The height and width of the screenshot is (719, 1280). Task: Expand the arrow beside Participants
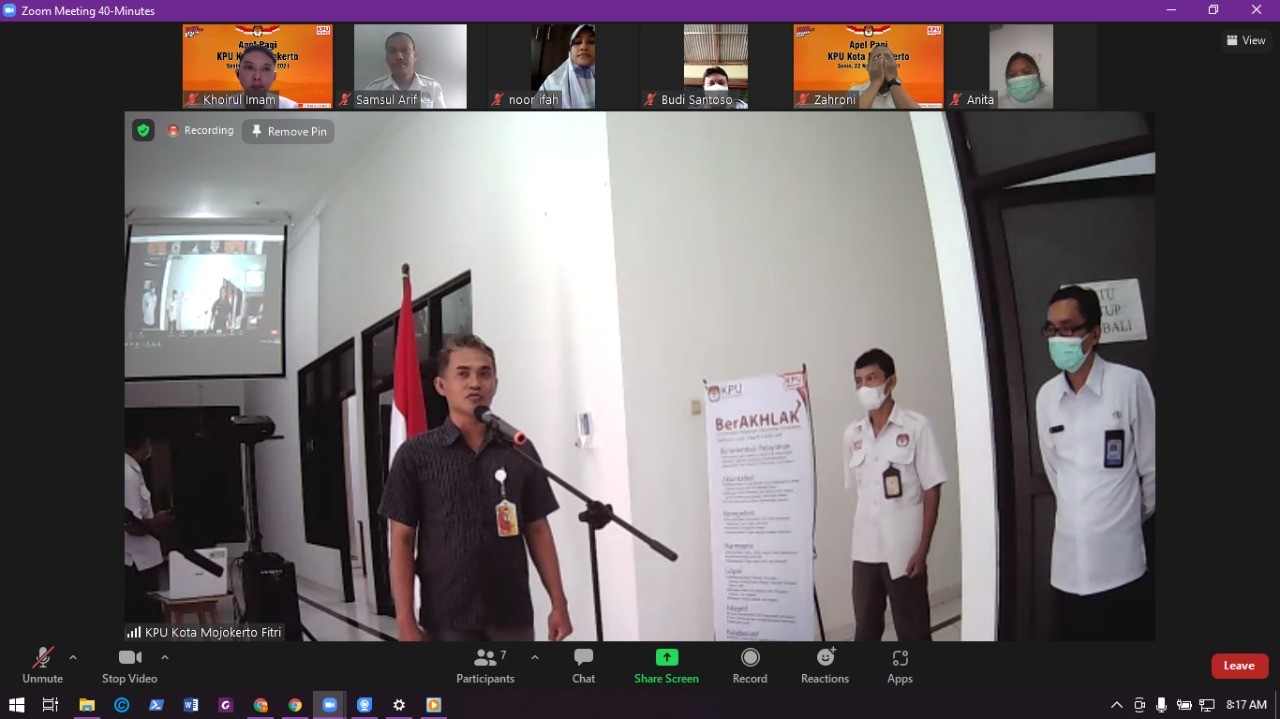click(x=535, y=657)
